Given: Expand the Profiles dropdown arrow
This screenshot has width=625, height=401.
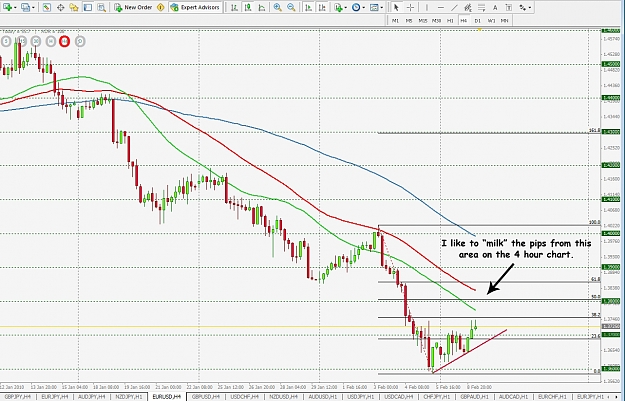Looking at the screenshot, I should (x=33, y=8).
